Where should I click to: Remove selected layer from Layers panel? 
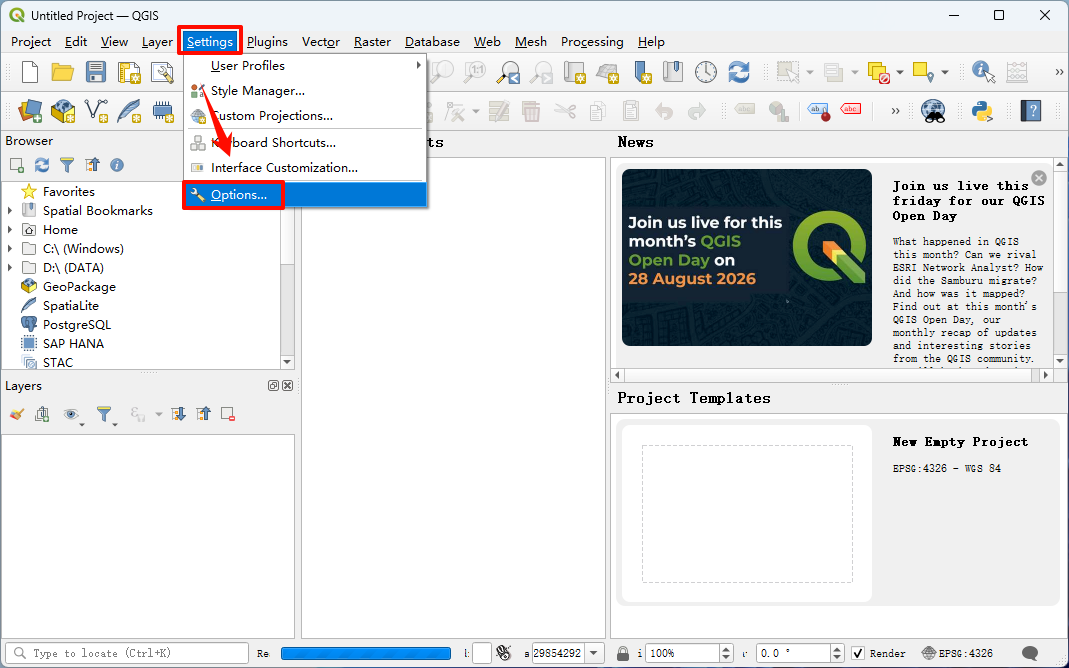(x=228, y=414)
